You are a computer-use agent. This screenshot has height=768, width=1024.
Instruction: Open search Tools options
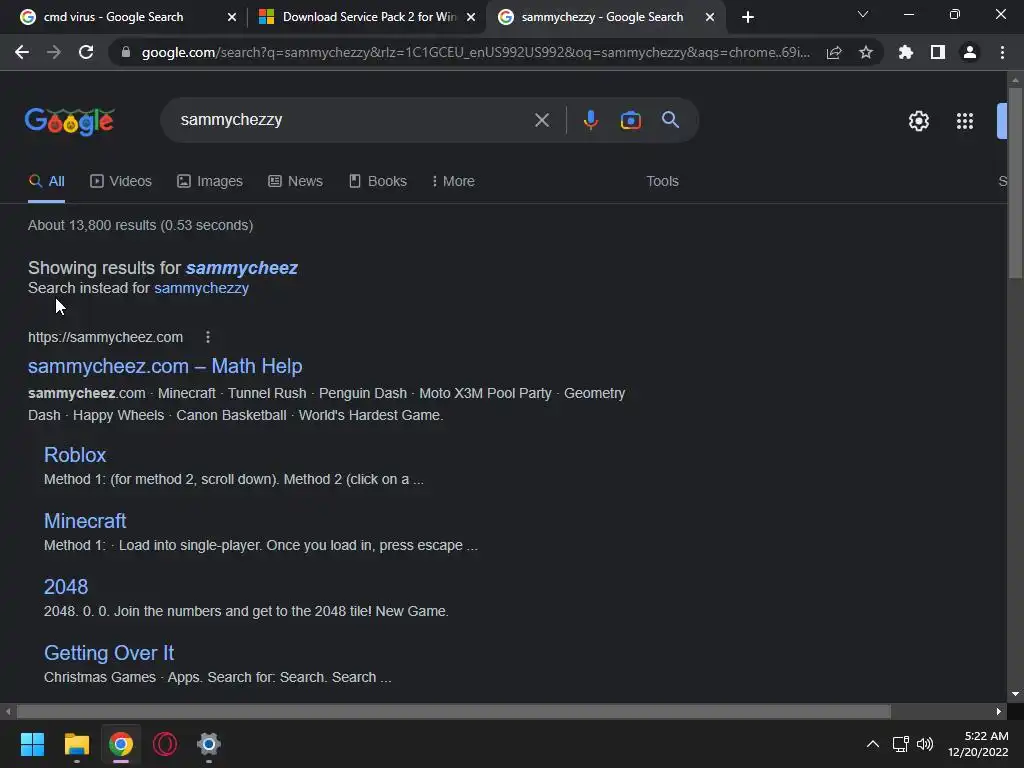tap(662, 181)
